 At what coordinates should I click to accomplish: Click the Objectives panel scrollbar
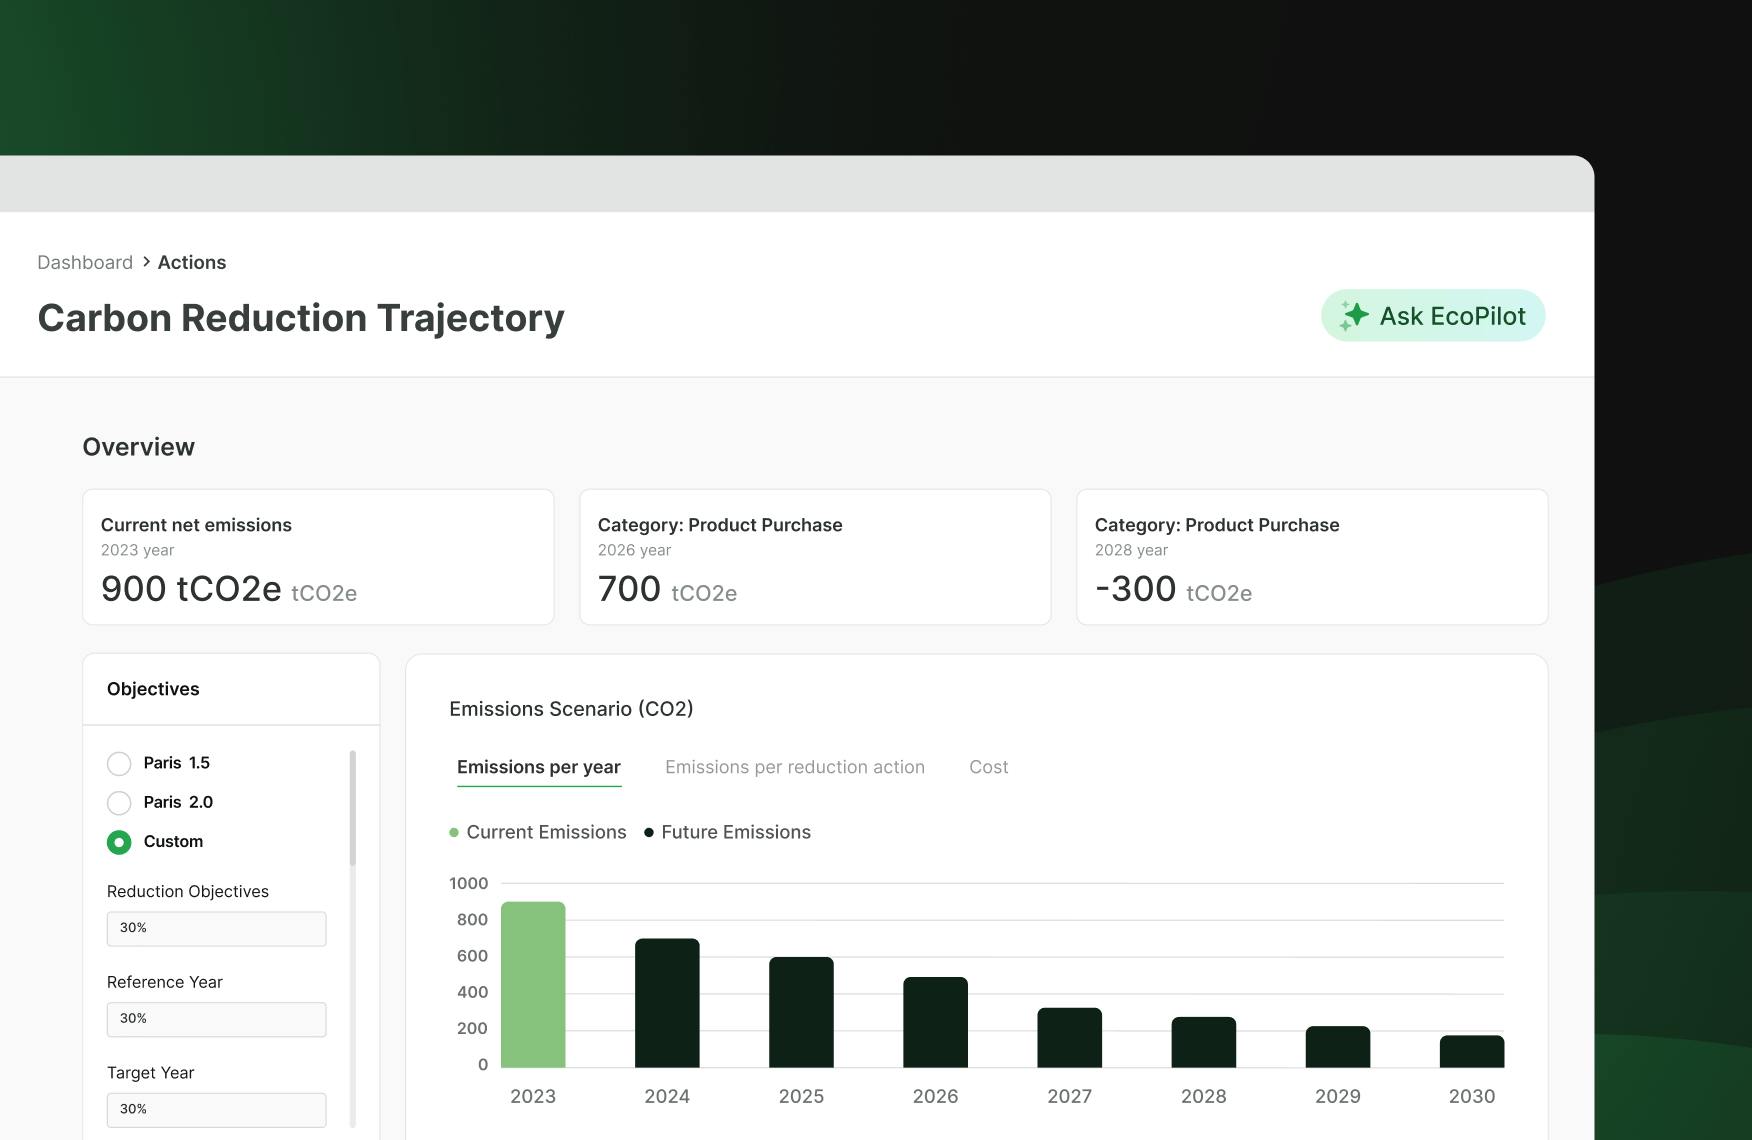(352, 808)
